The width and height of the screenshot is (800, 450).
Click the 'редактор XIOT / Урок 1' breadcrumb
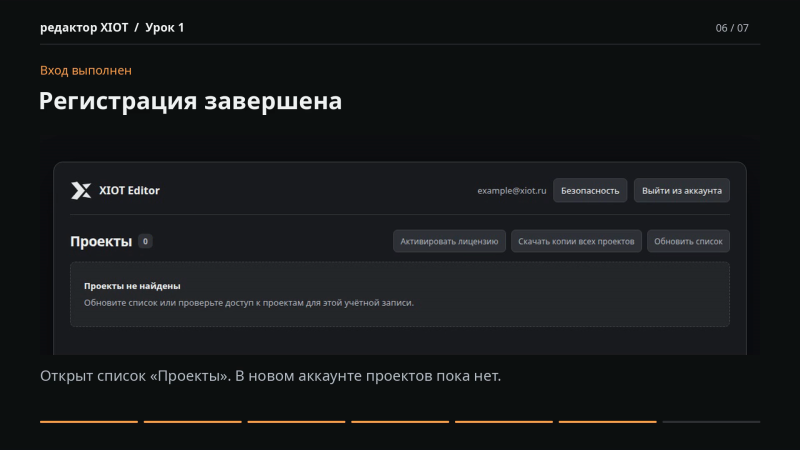pyautogui.click(x=112, y=28)
